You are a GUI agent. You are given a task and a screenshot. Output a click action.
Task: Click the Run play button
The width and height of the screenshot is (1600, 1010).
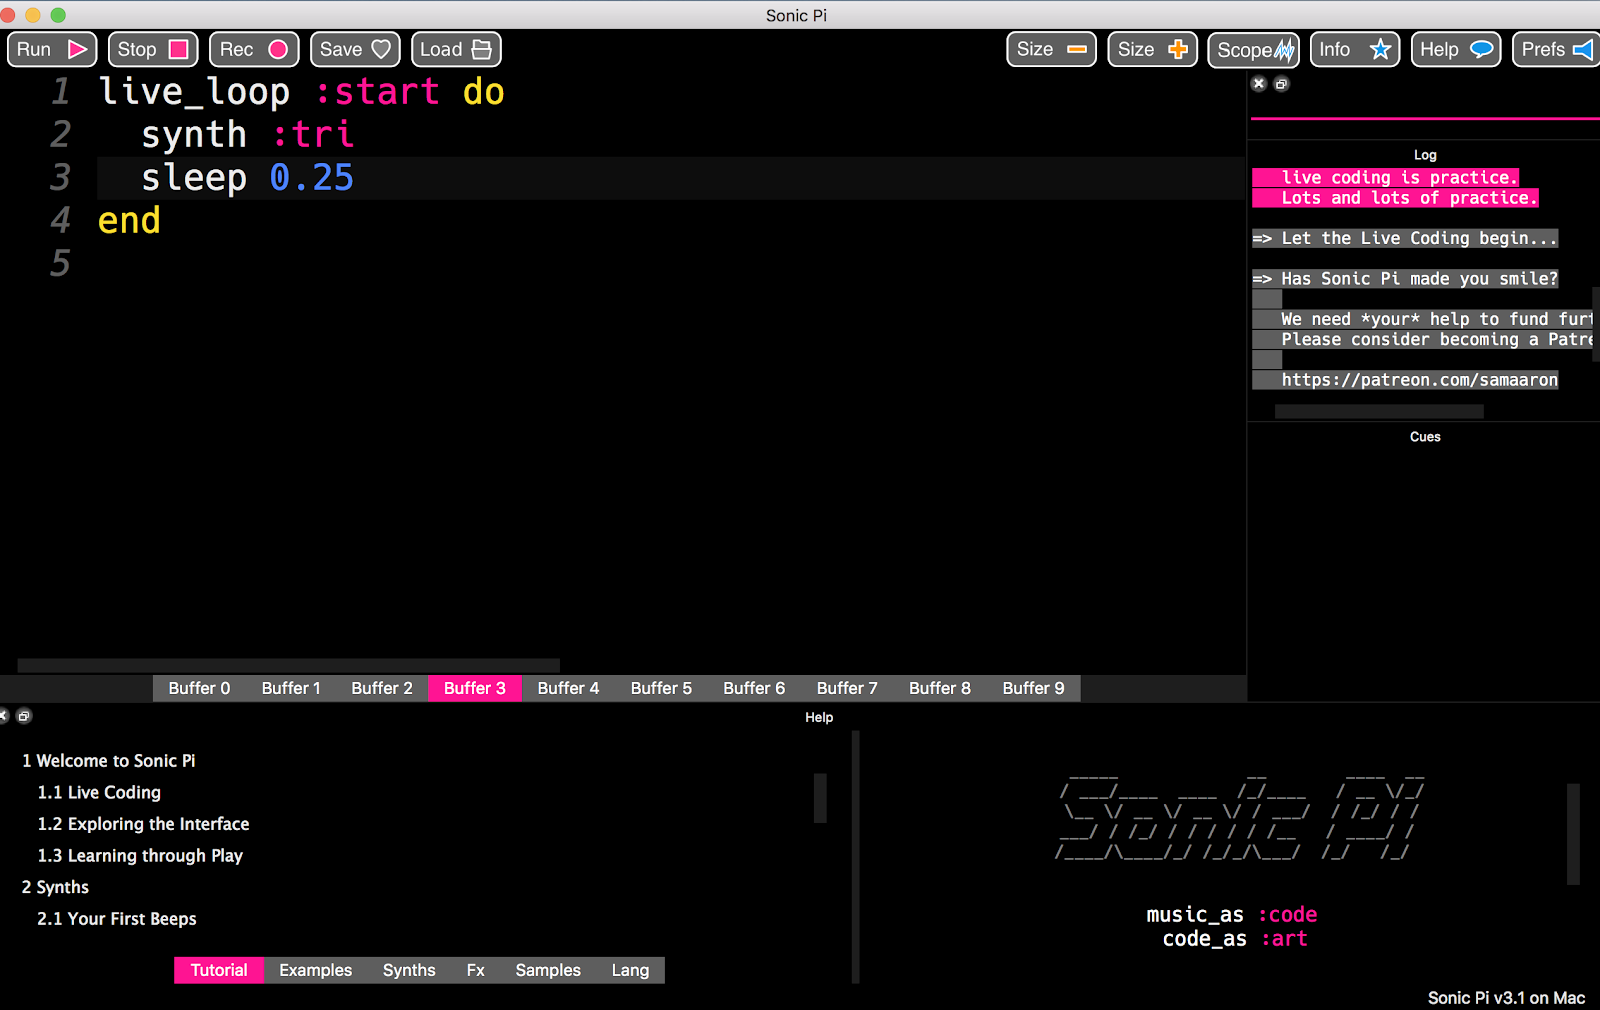pos(52,49)
